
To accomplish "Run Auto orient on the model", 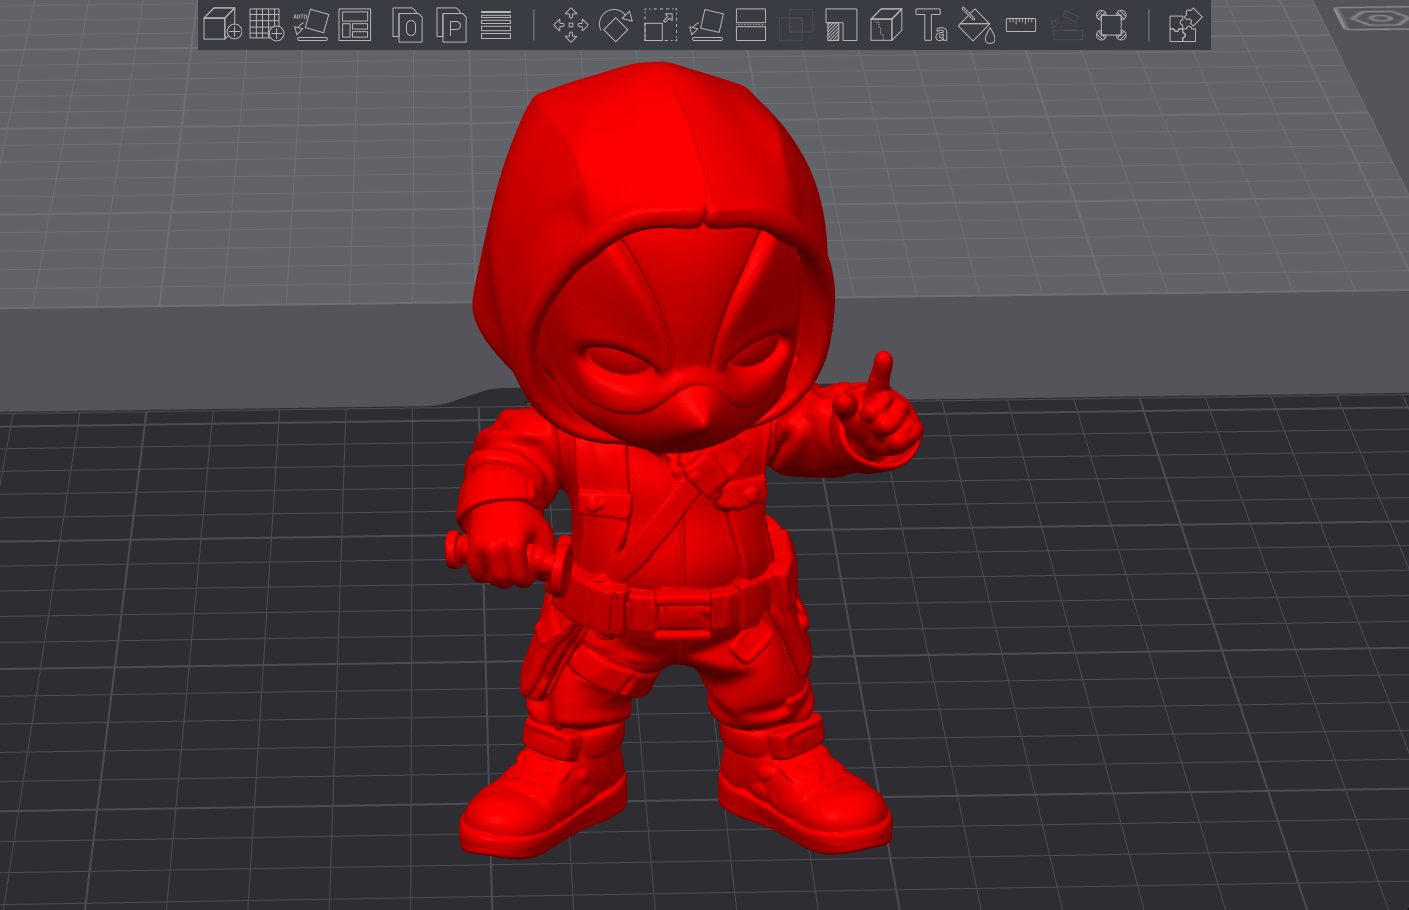I will (311, 24).
